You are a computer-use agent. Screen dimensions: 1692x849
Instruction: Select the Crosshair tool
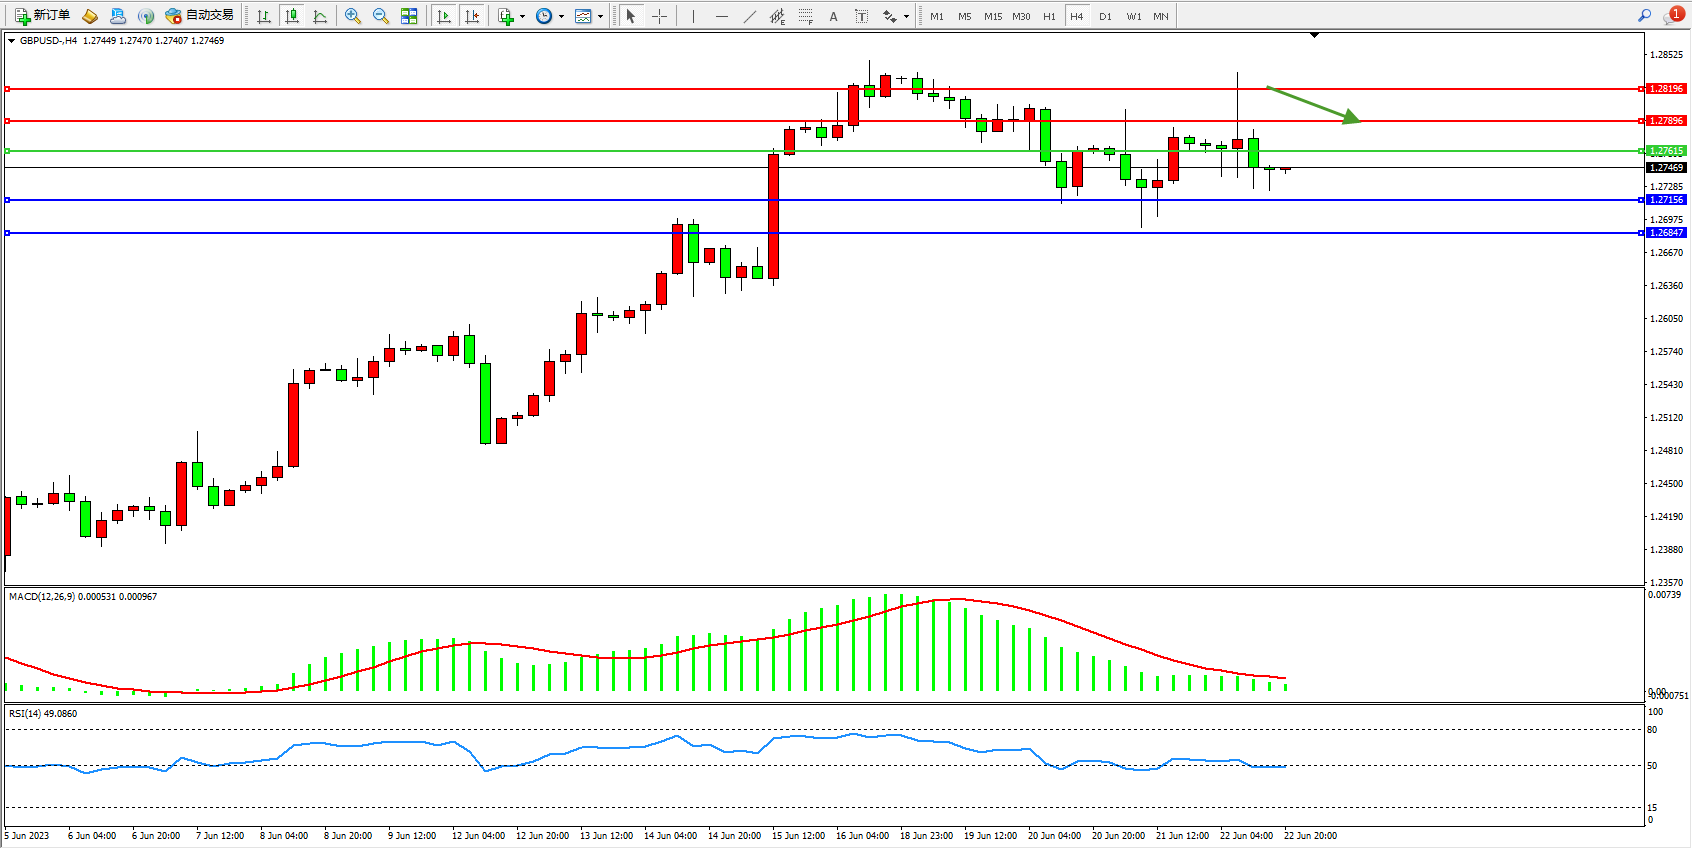[659, 16]
